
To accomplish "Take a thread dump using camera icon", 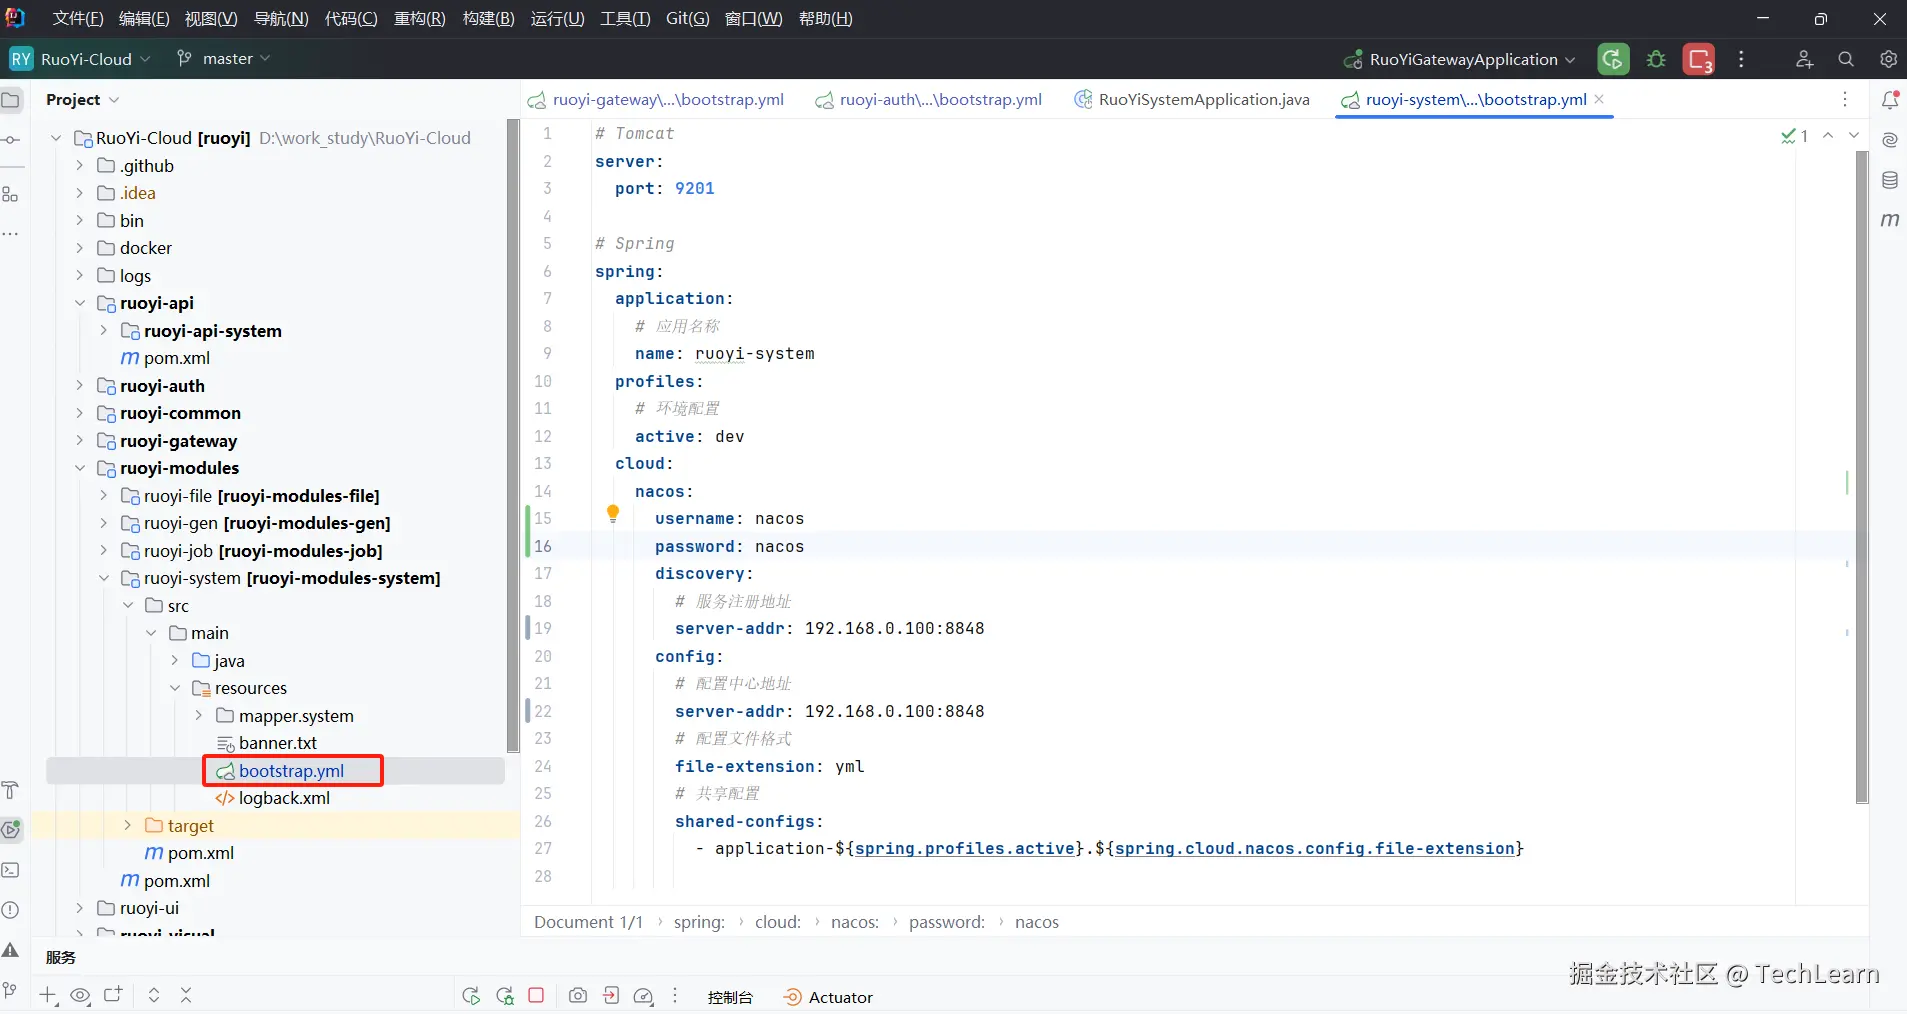I will [x=577, y=996].
